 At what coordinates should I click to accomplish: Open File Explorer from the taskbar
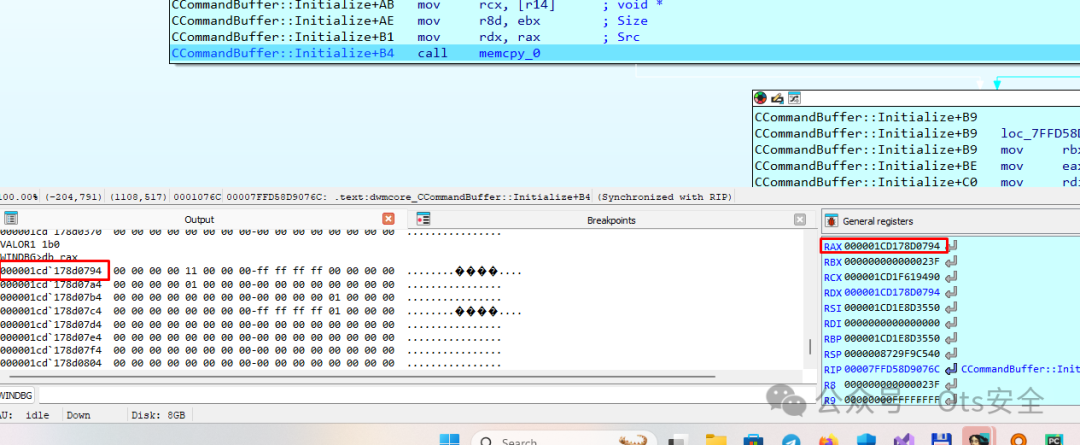coord(716,439)
